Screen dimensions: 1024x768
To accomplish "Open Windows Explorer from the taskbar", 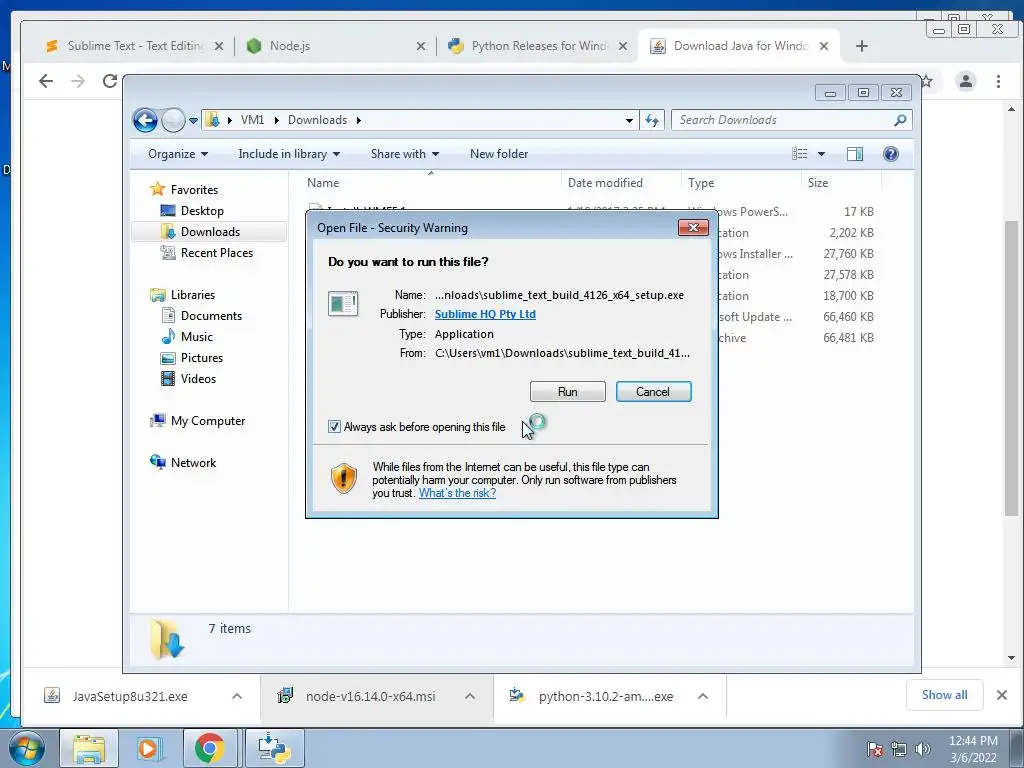I will pos(89,748).
